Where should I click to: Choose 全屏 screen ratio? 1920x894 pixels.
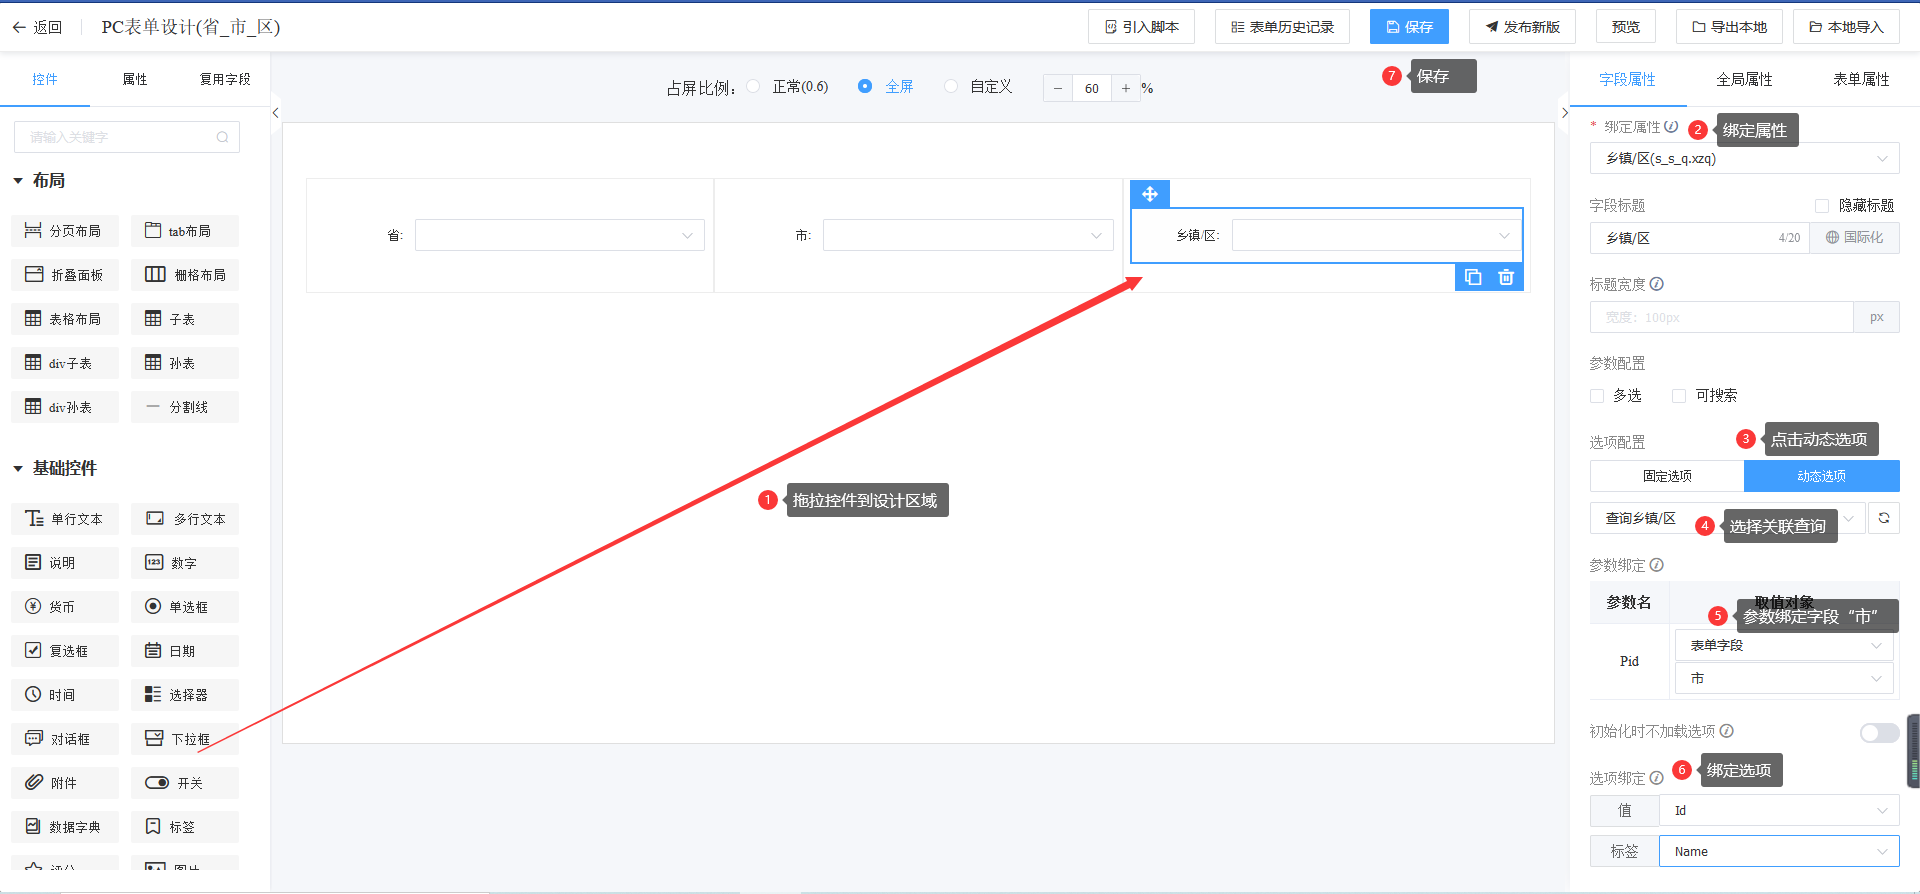[x=865, y=87]
